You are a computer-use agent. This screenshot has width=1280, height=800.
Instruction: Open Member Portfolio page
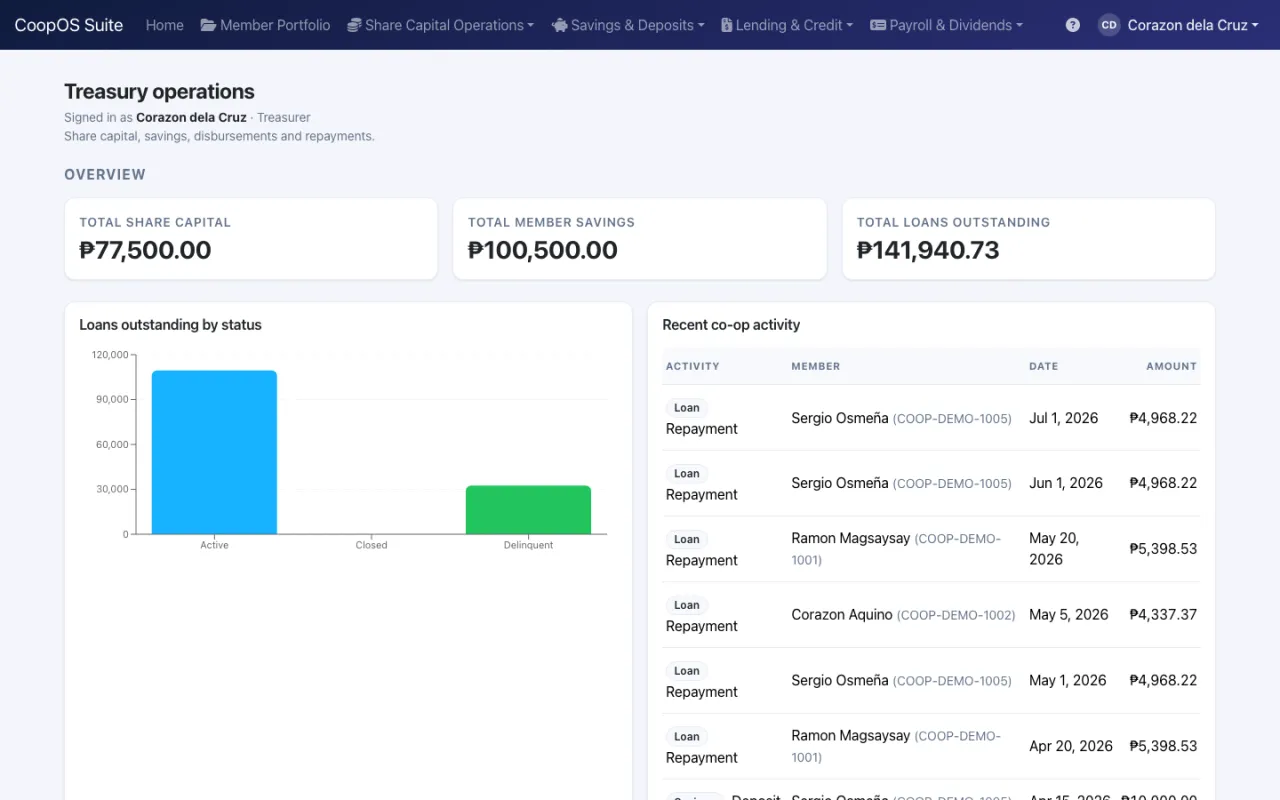click(265, 25)
